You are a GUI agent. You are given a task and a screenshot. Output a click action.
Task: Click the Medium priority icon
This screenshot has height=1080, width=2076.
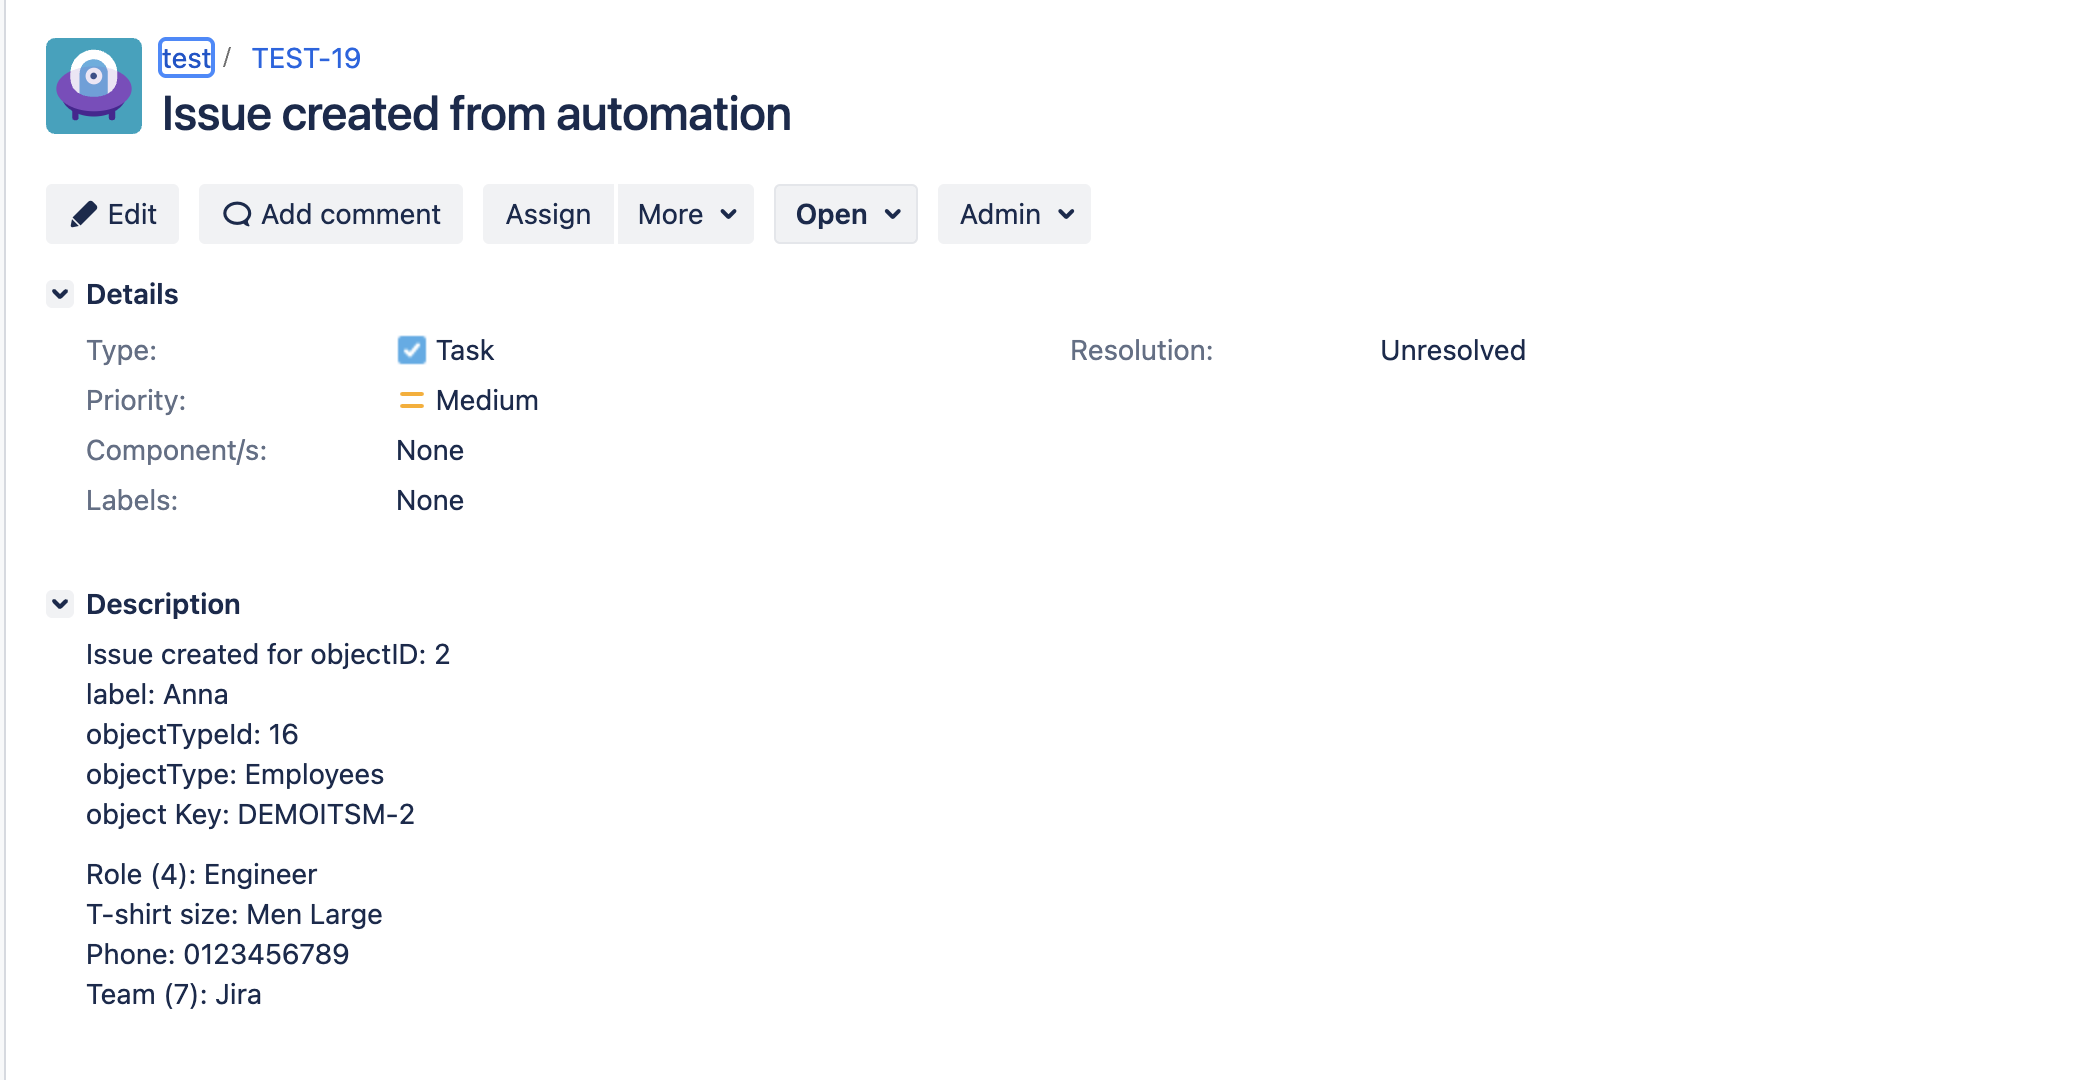(x=411, y=400)
